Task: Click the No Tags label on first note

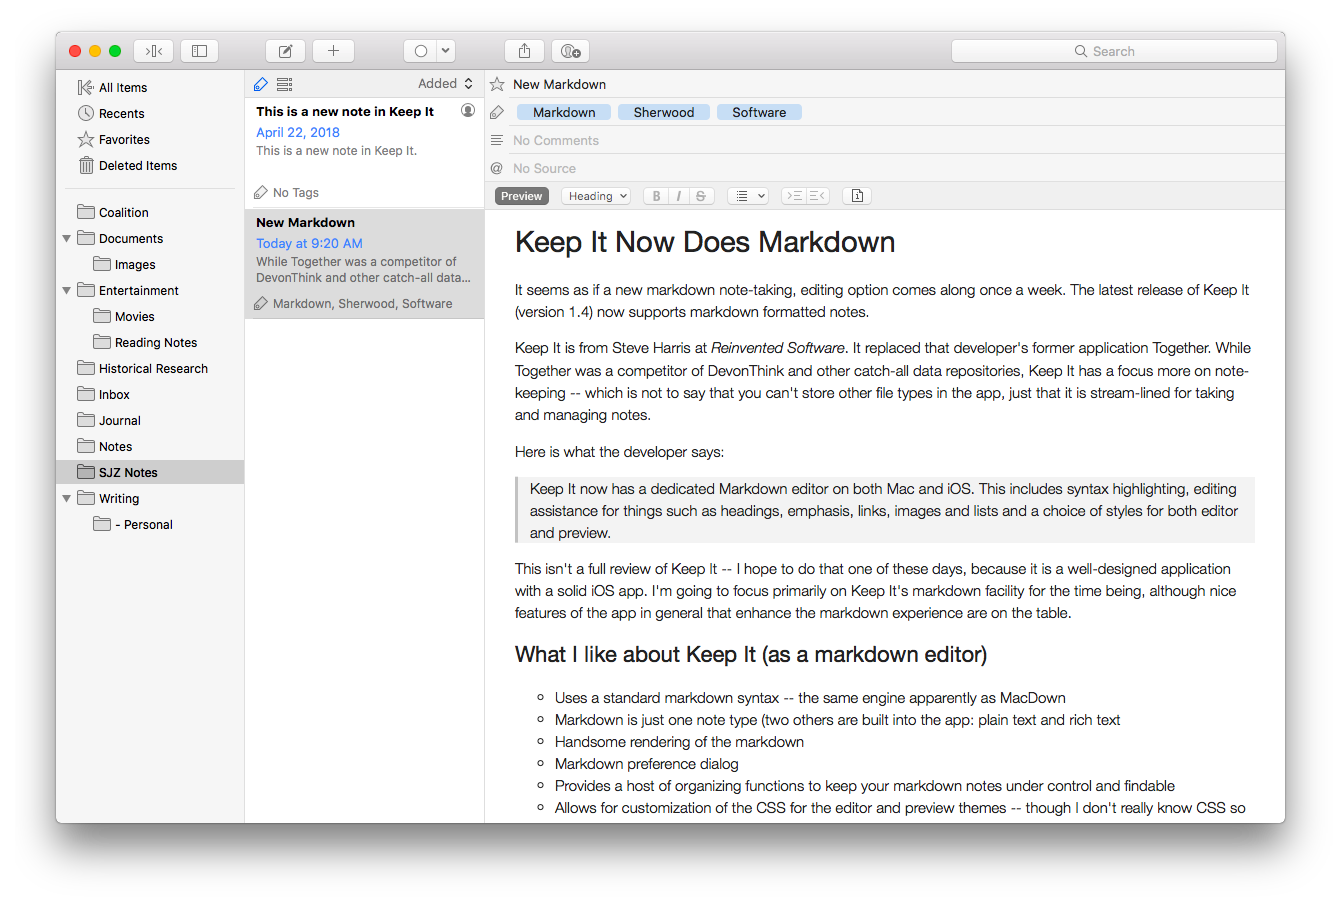Action: 296,192
